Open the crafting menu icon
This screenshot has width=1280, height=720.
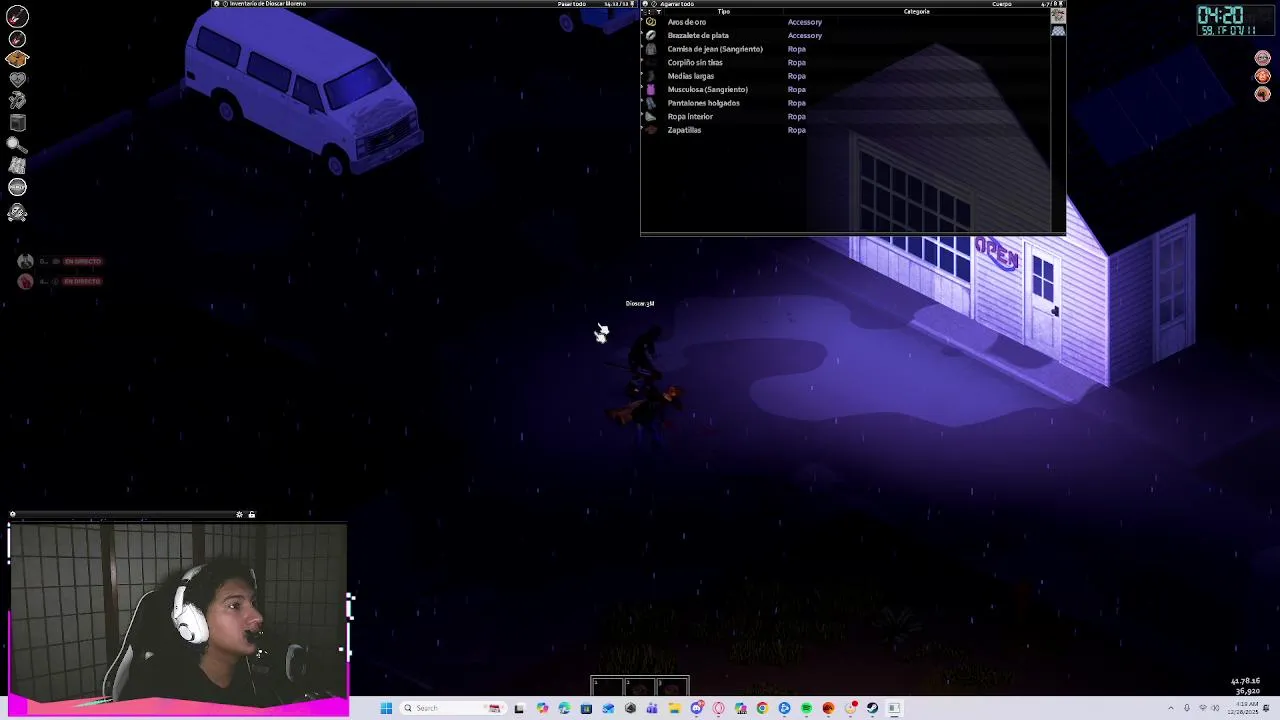tap(17, 101)
